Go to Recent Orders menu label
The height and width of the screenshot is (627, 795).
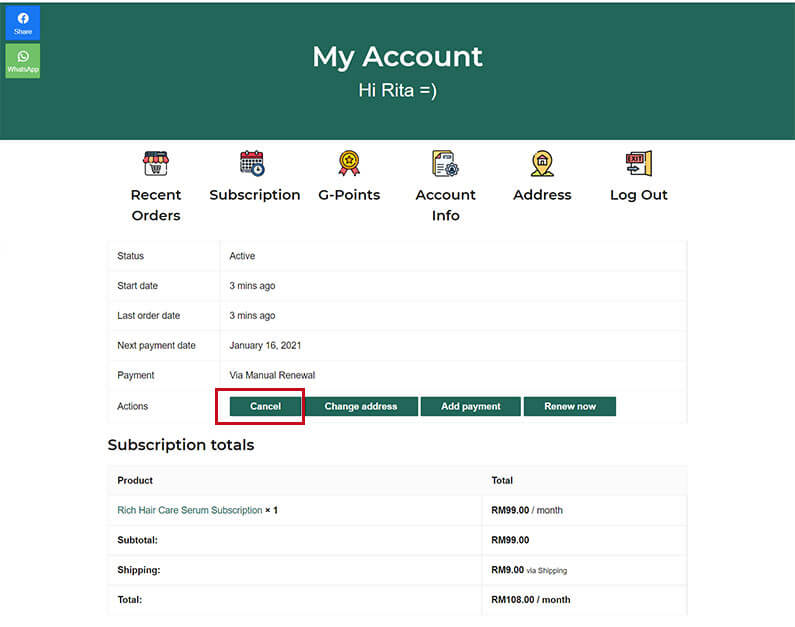[x=156, y=205]
